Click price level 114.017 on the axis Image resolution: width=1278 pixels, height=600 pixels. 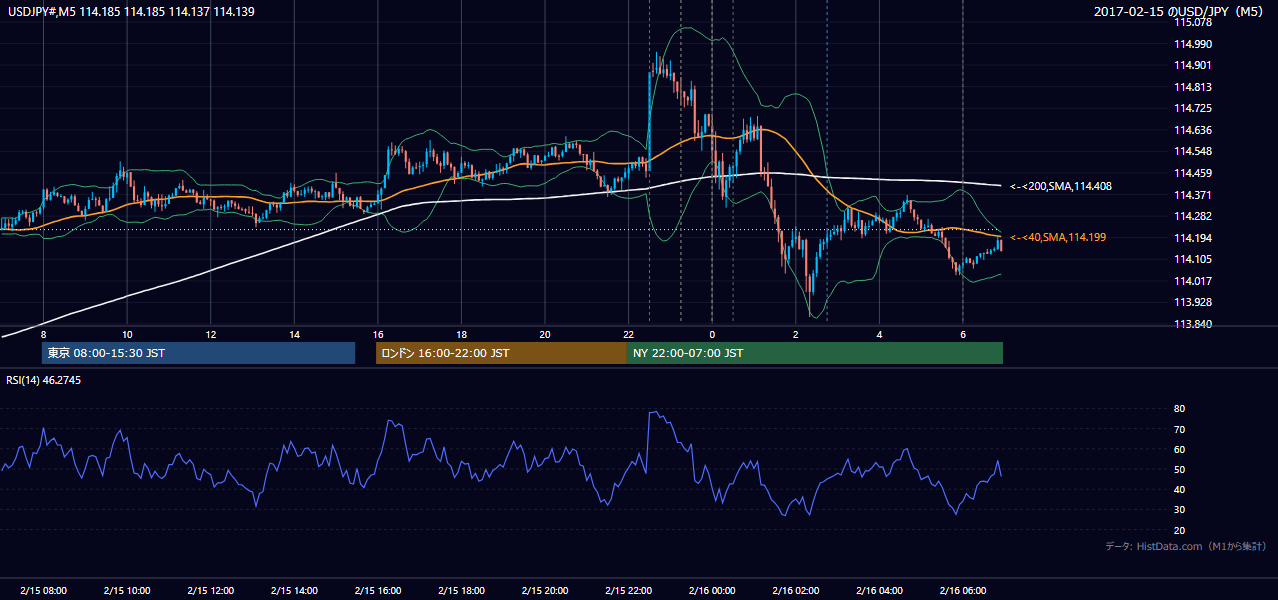1193,281
